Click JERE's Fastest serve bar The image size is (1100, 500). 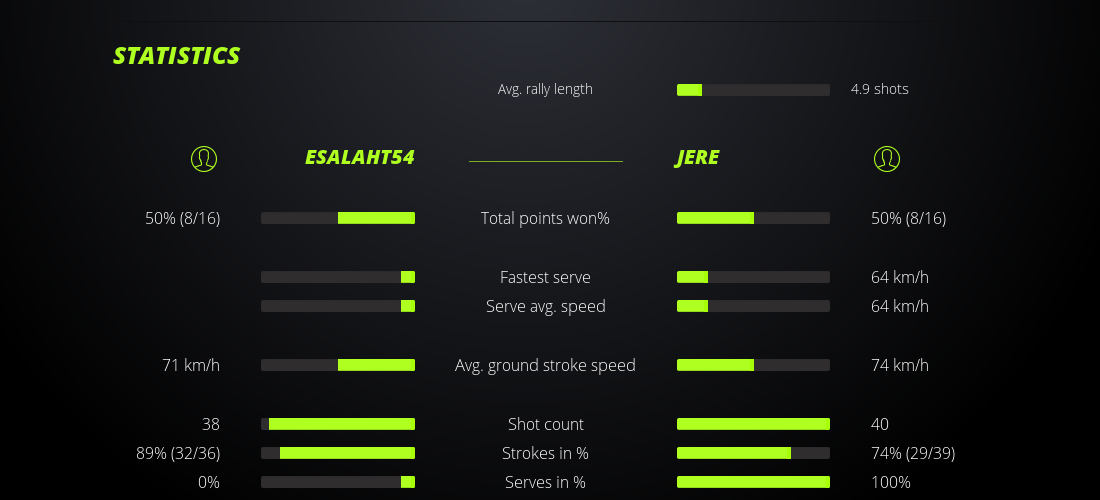pos(753,277)
